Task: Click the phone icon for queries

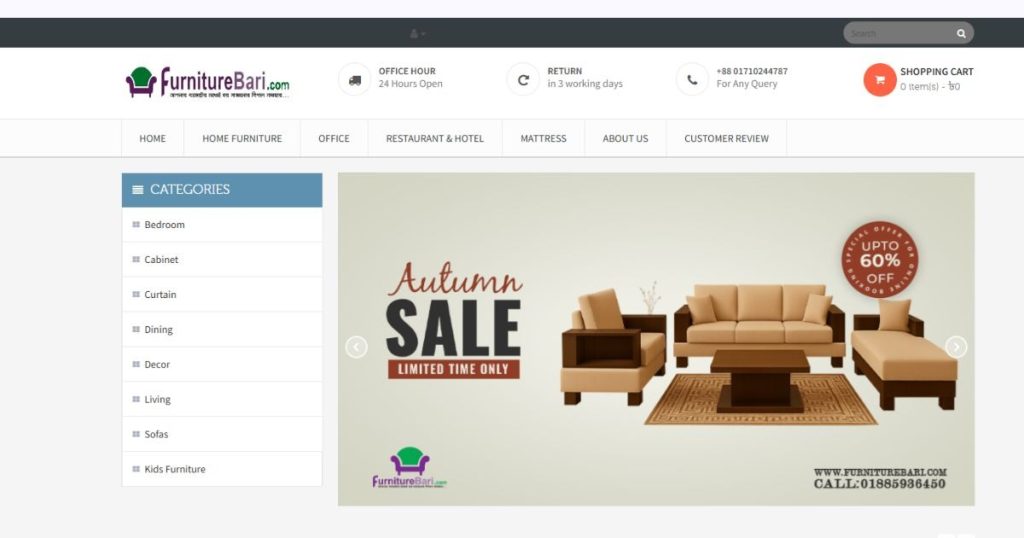Action: coord(692,80)
